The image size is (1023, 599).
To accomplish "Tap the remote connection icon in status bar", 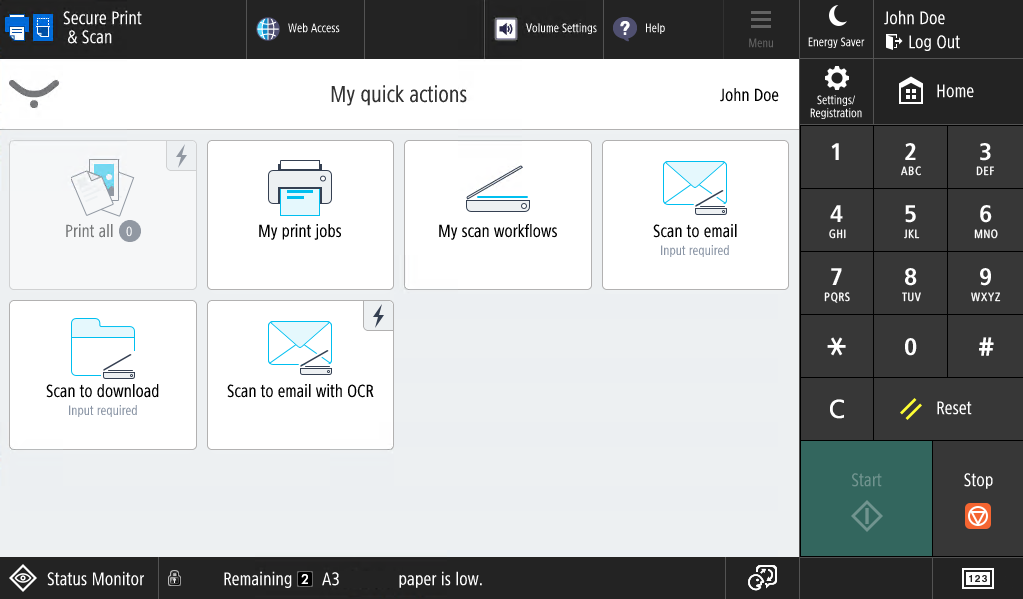I will [762, 578].
